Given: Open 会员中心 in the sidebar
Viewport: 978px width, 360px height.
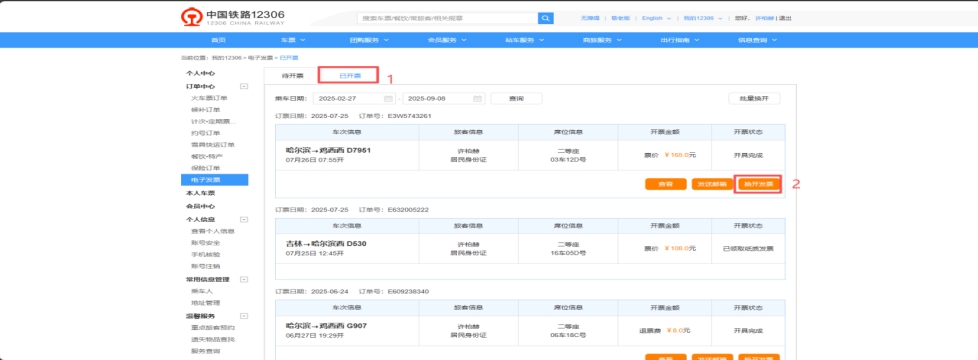Looking at the screenshot, I should click(x=200, y=206).
